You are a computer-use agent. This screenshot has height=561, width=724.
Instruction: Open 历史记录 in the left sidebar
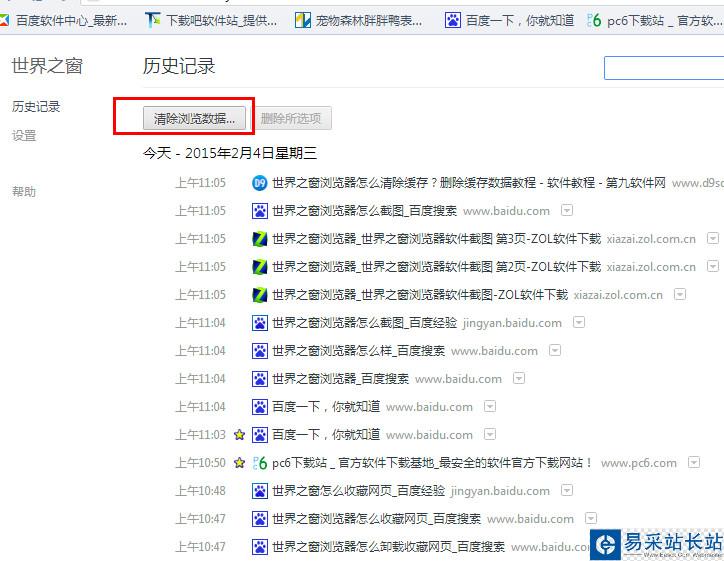pyautogui.click(x=36, y=107)
